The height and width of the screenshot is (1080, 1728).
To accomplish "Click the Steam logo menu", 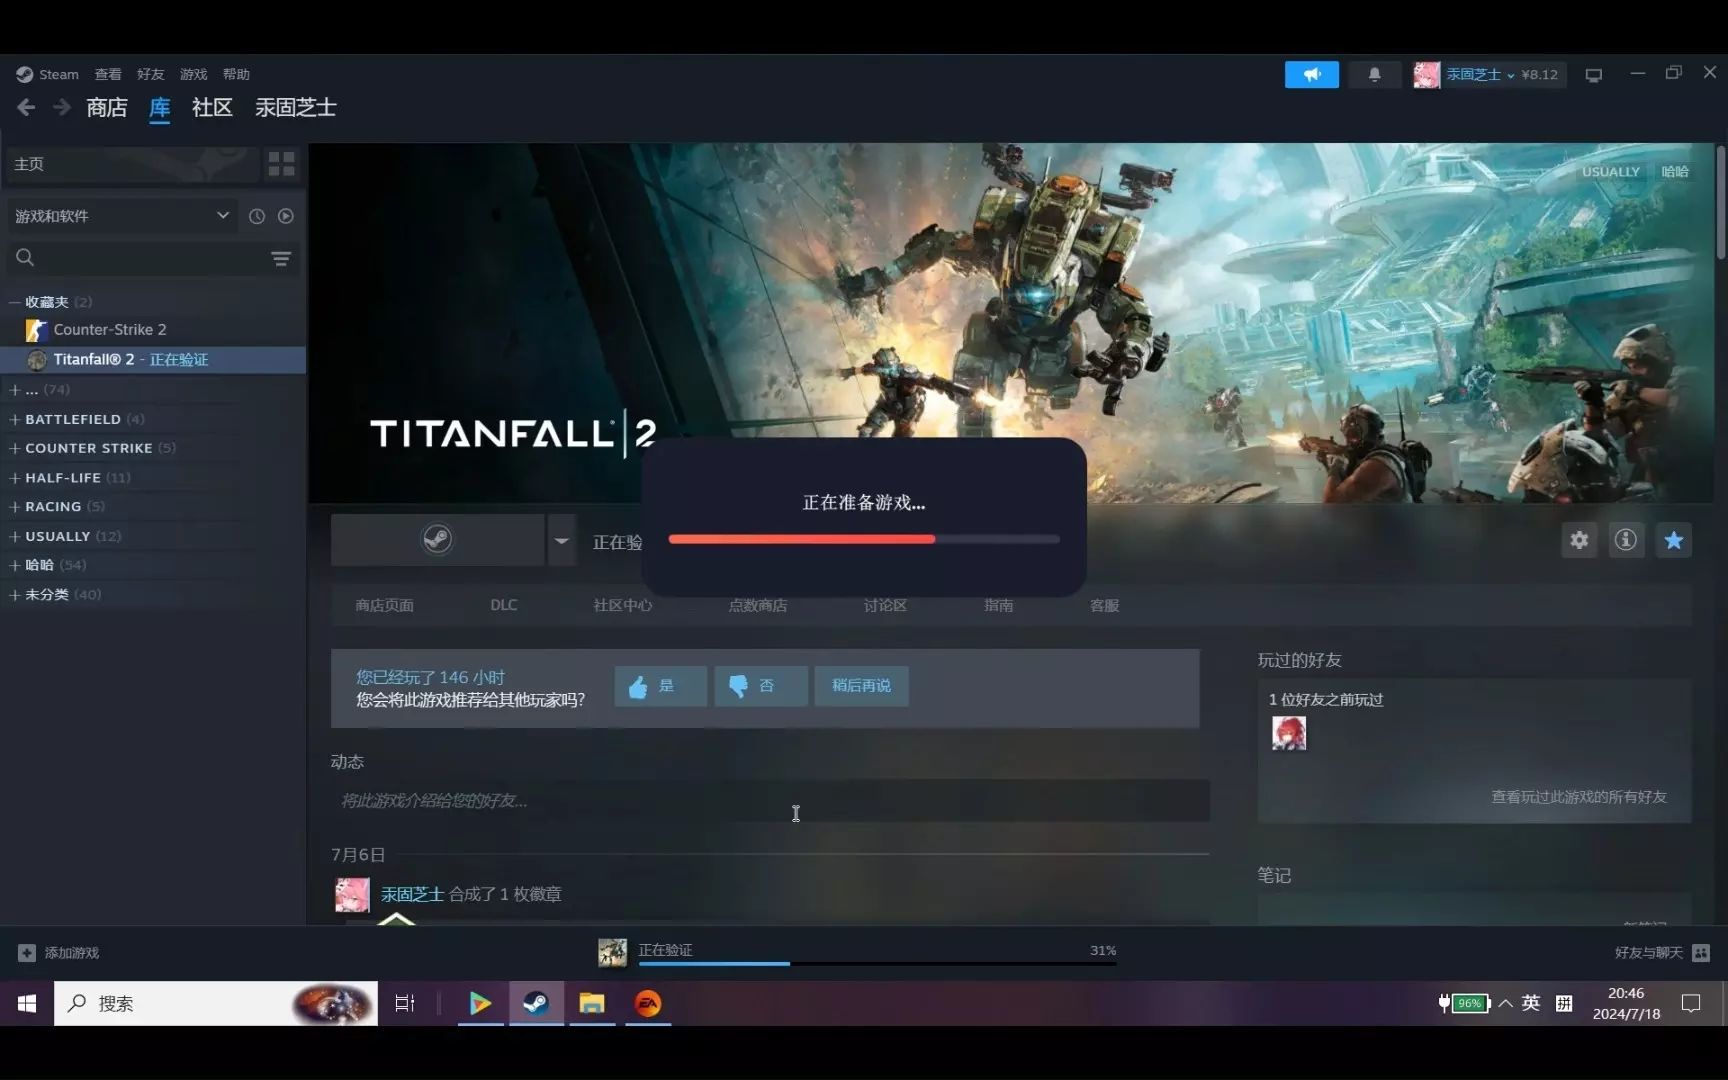I will pyautogui.click(x=47, y=74).
